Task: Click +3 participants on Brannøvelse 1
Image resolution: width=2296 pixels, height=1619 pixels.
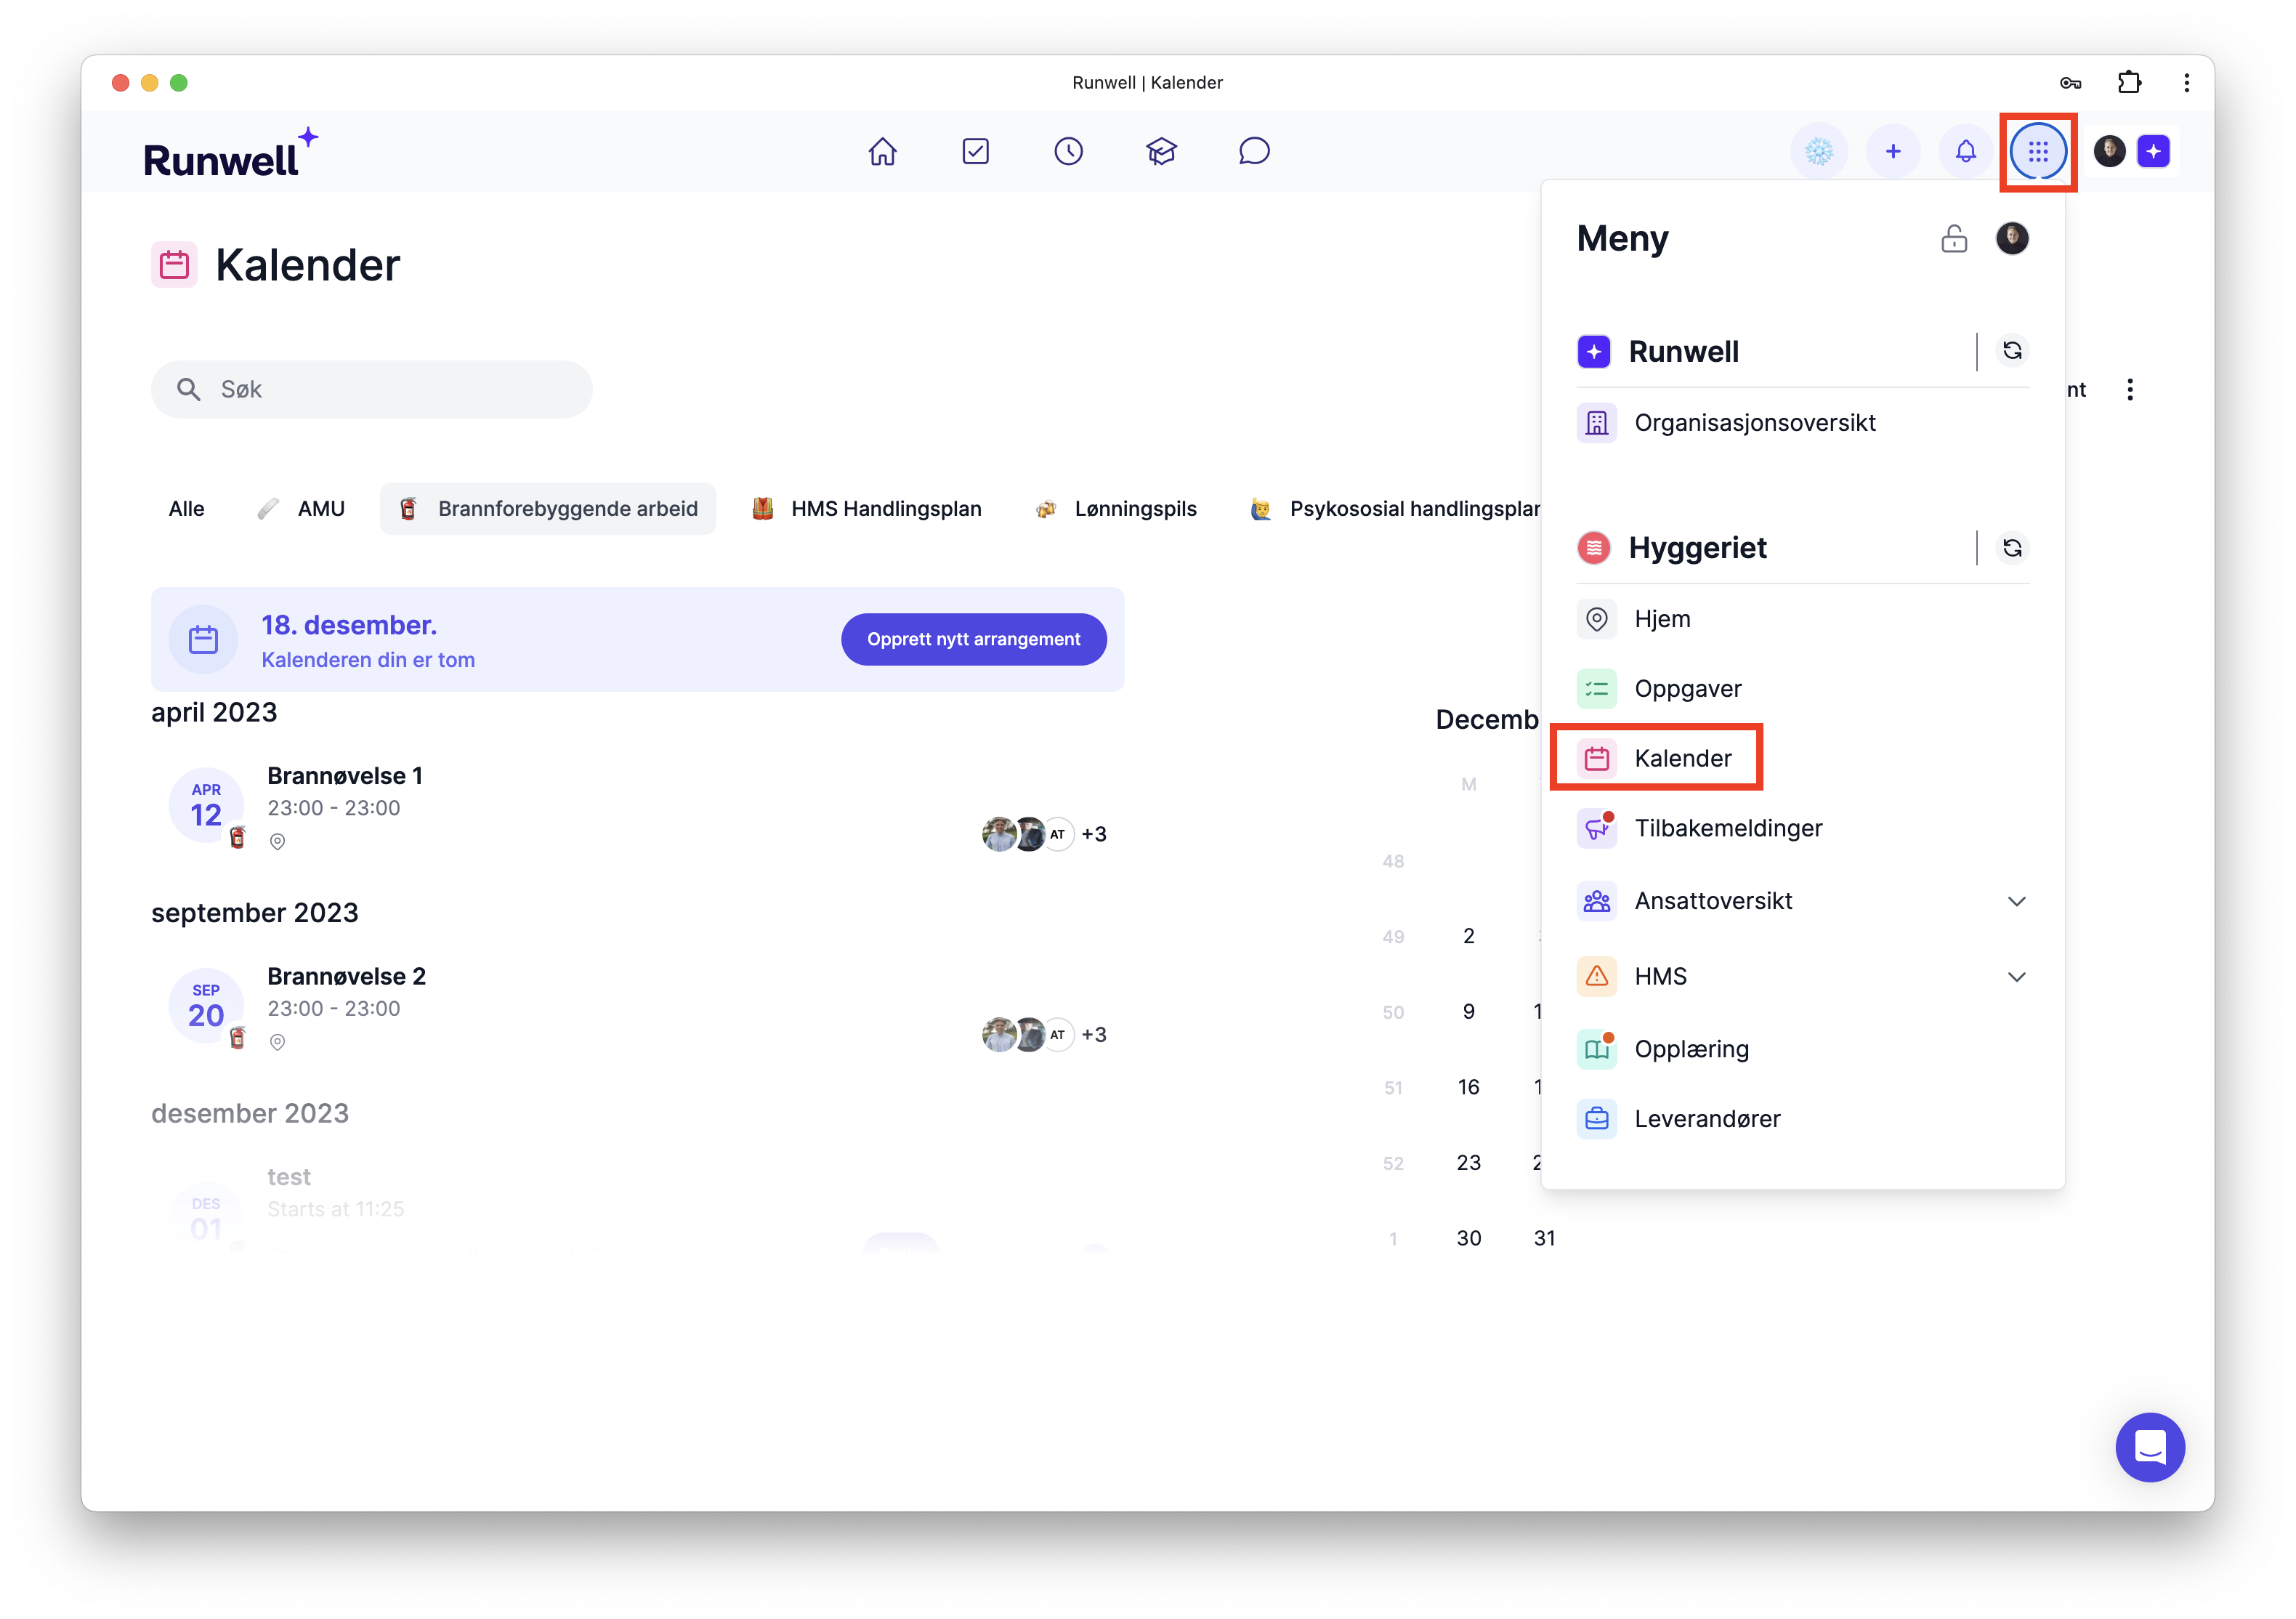Action: coord(1094,834)
